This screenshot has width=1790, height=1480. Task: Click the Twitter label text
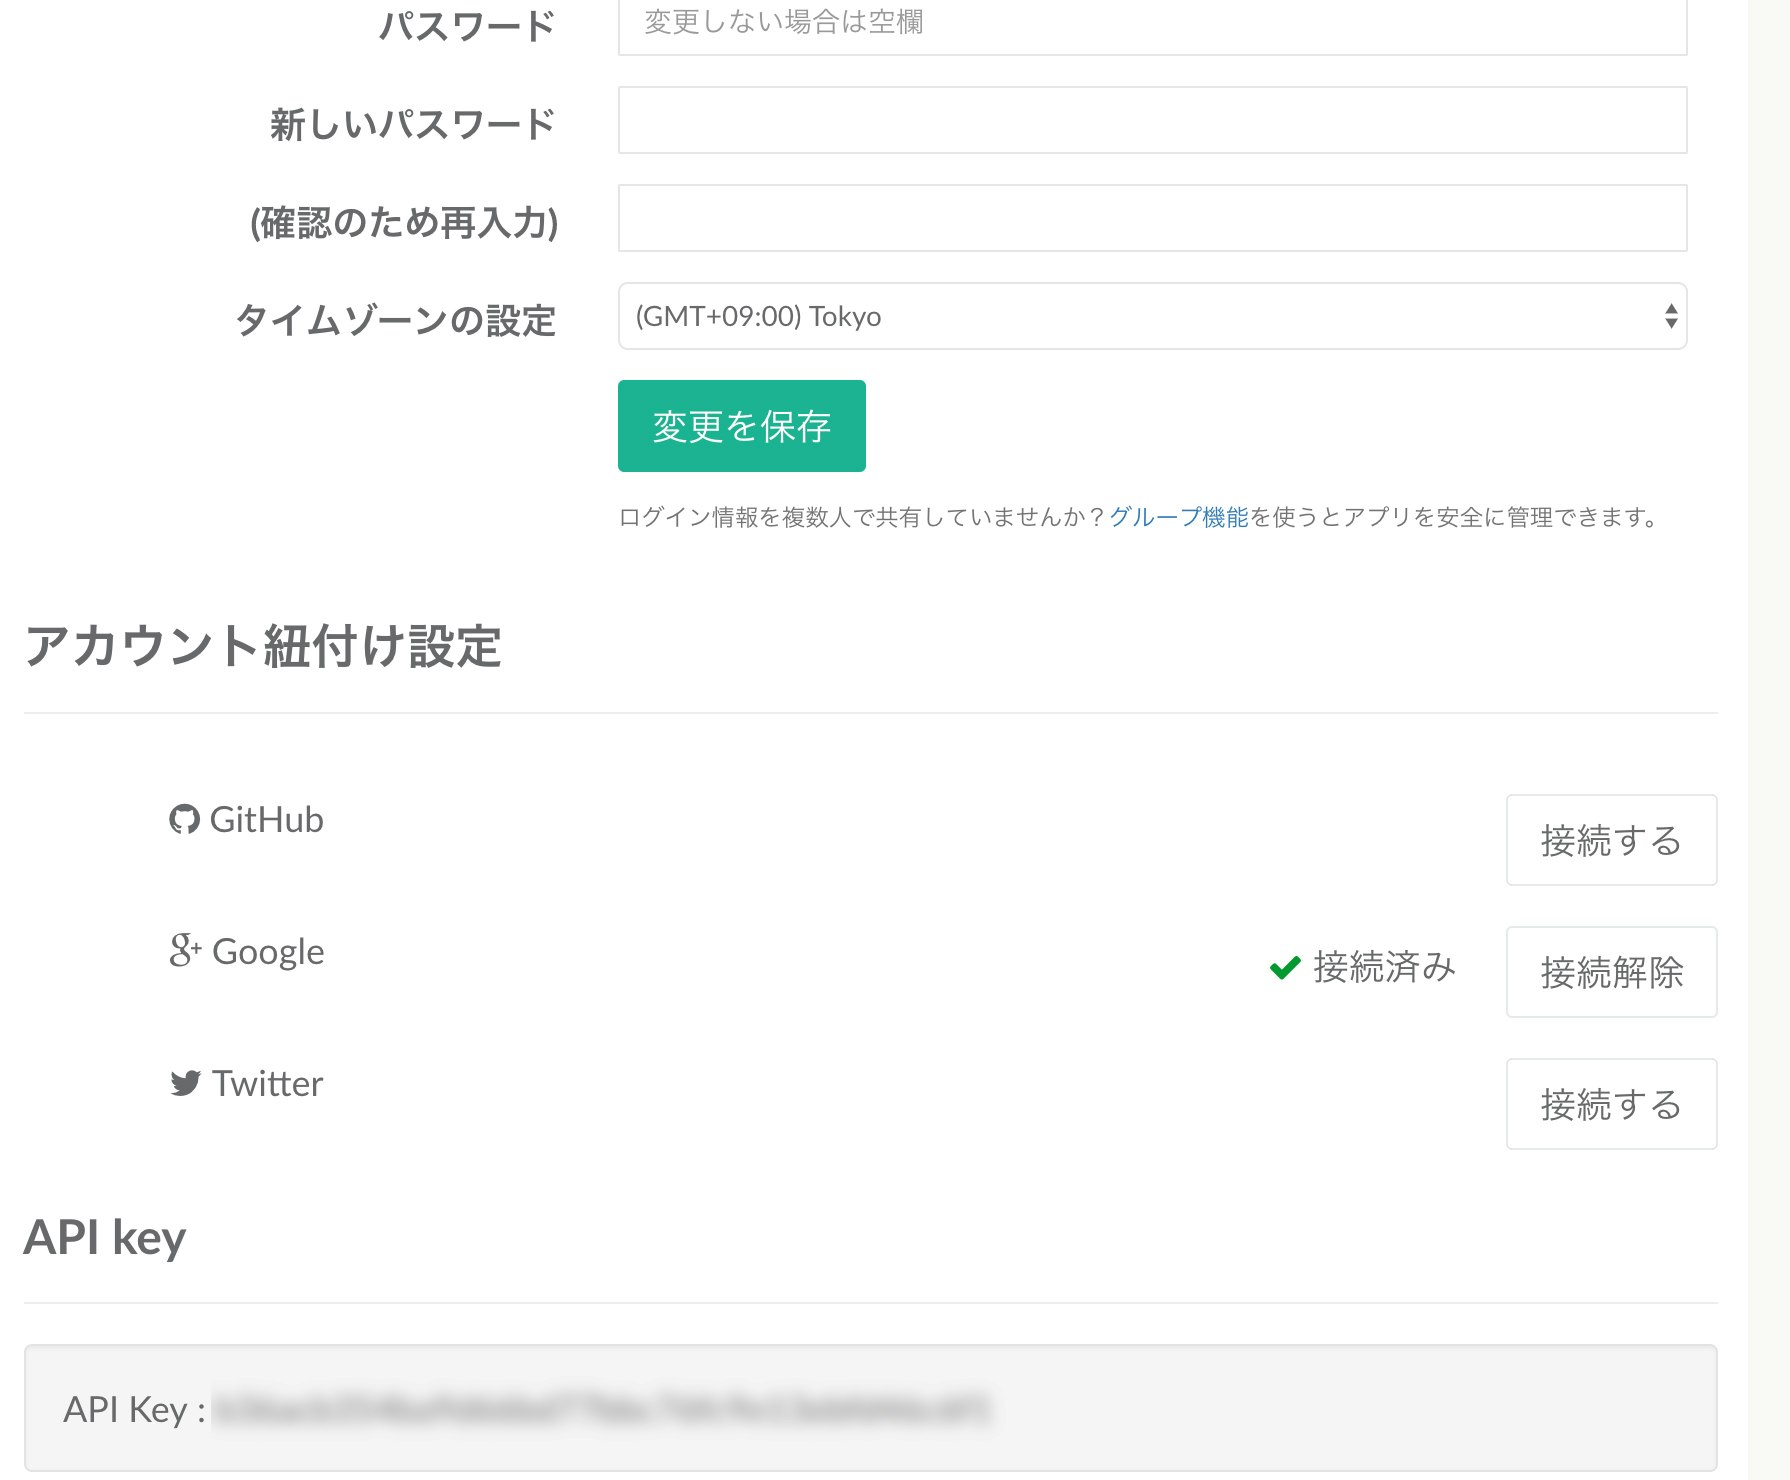tap(268, 1083)
